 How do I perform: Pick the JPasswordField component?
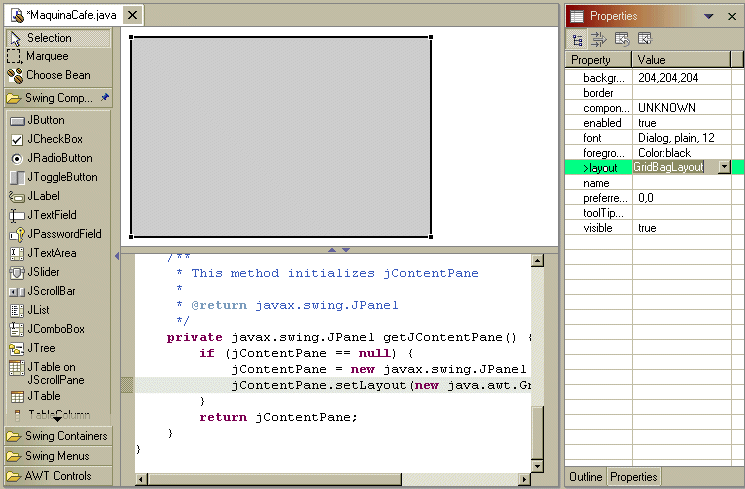click(x=58, y=234)
